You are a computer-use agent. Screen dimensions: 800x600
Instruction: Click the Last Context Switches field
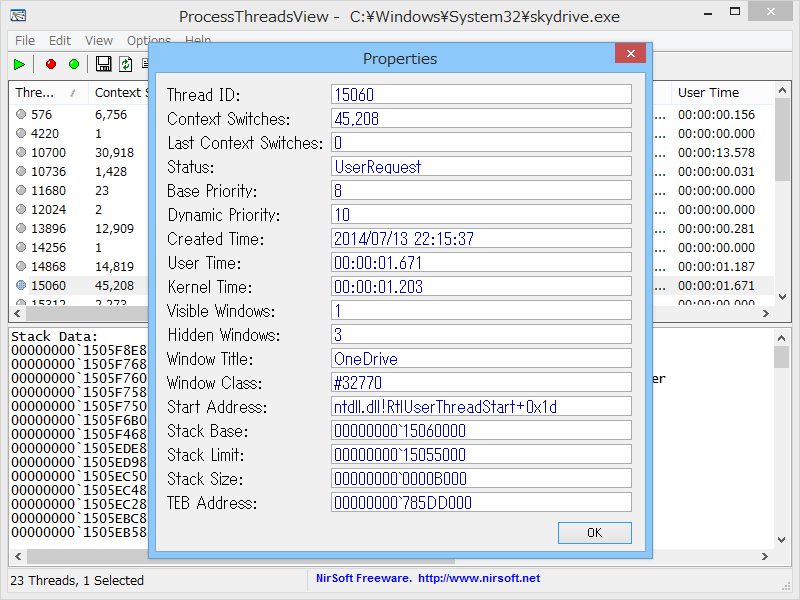click(481, 142)
